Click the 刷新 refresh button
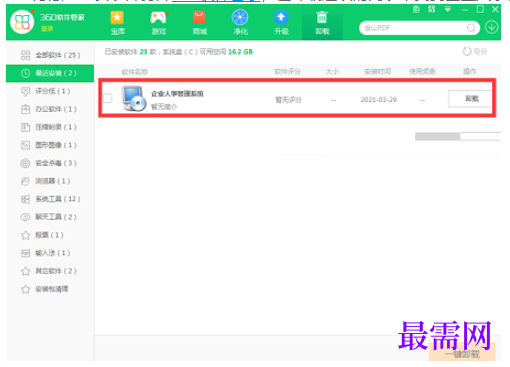 [x=475, y=51]
